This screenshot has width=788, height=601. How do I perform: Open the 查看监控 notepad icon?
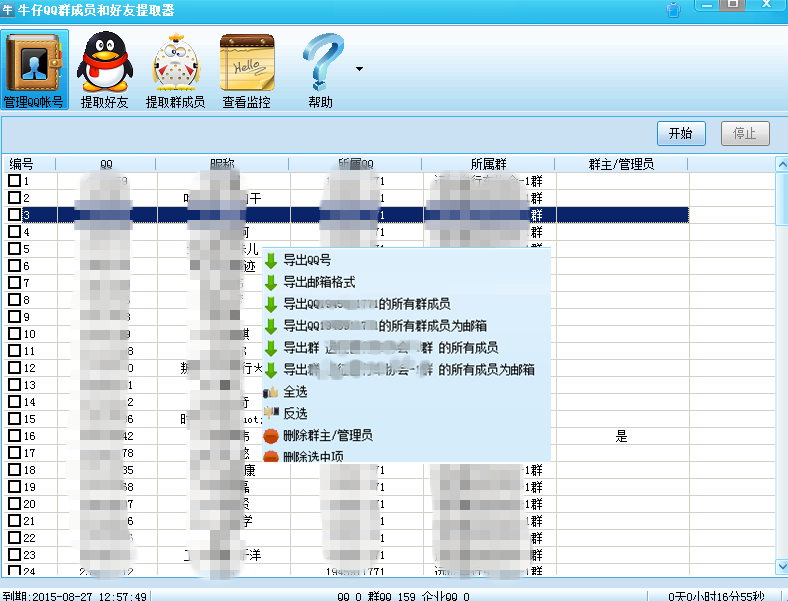pyautogui.click(x=246, y=62)
